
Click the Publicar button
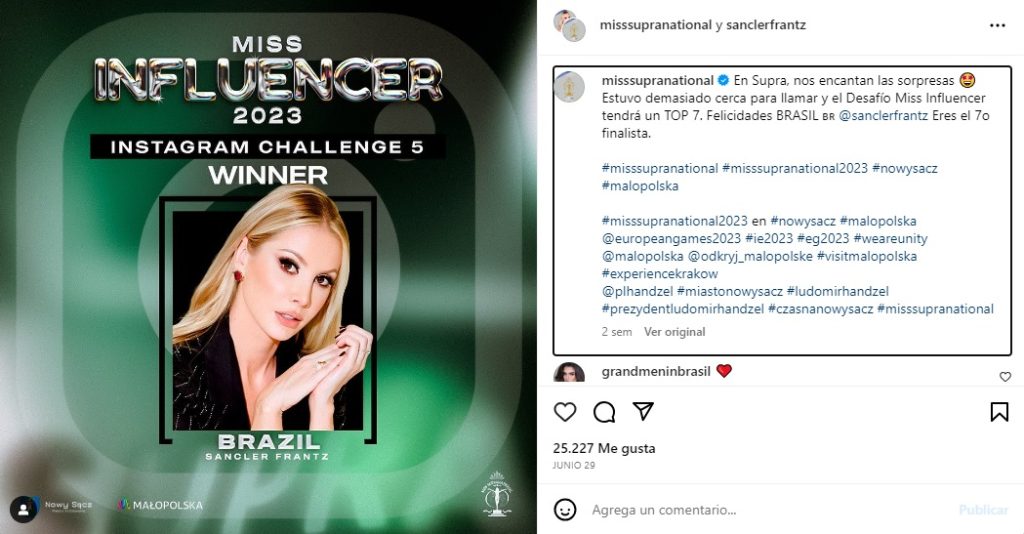tap(984, 510)
